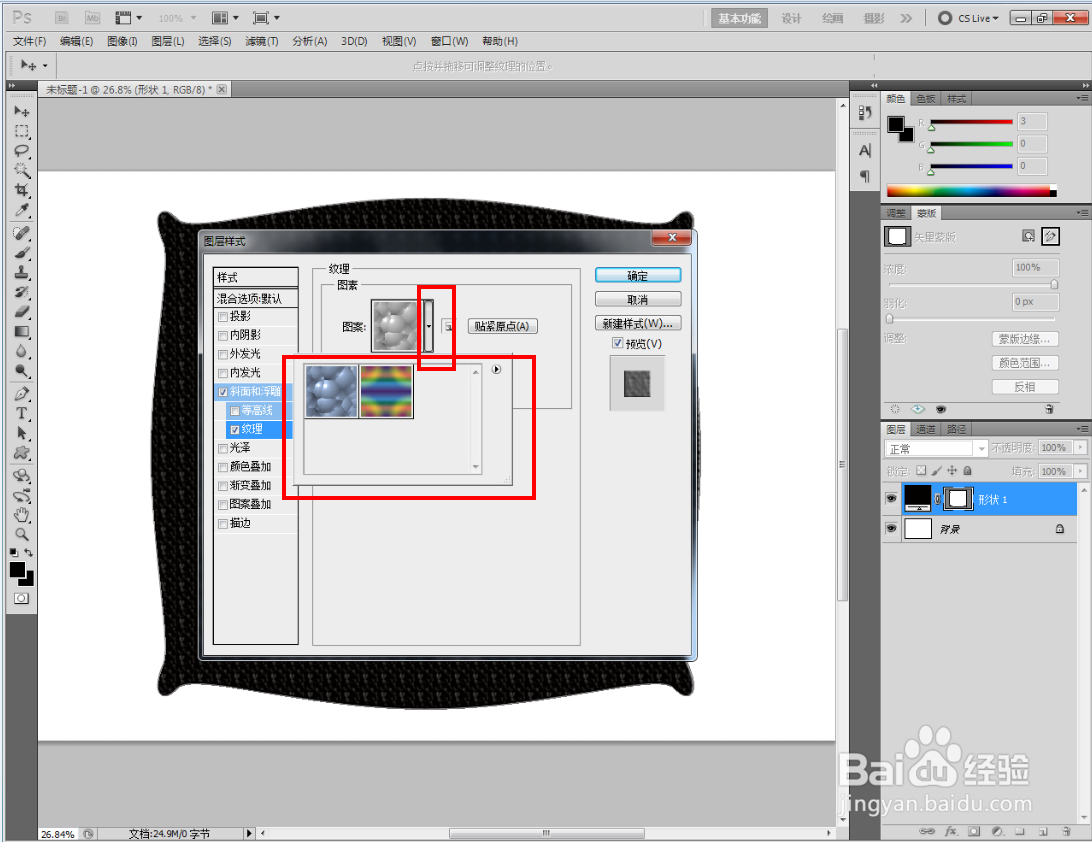Screen dimensions: 1092x842
Task: Open the Paragraph panel icon
Action: click(x=865, y=176)
